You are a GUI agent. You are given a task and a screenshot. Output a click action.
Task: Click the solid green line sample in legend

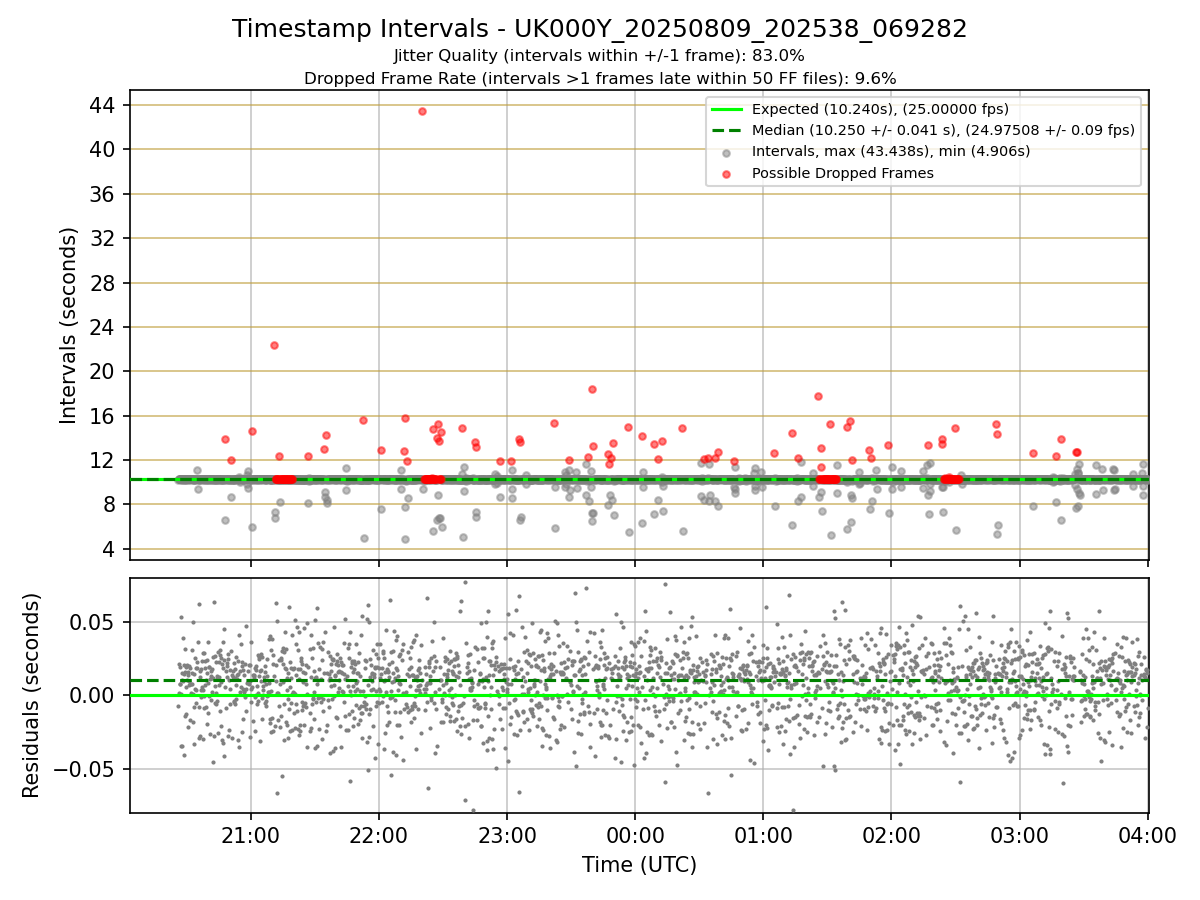[x=726, y=109]
